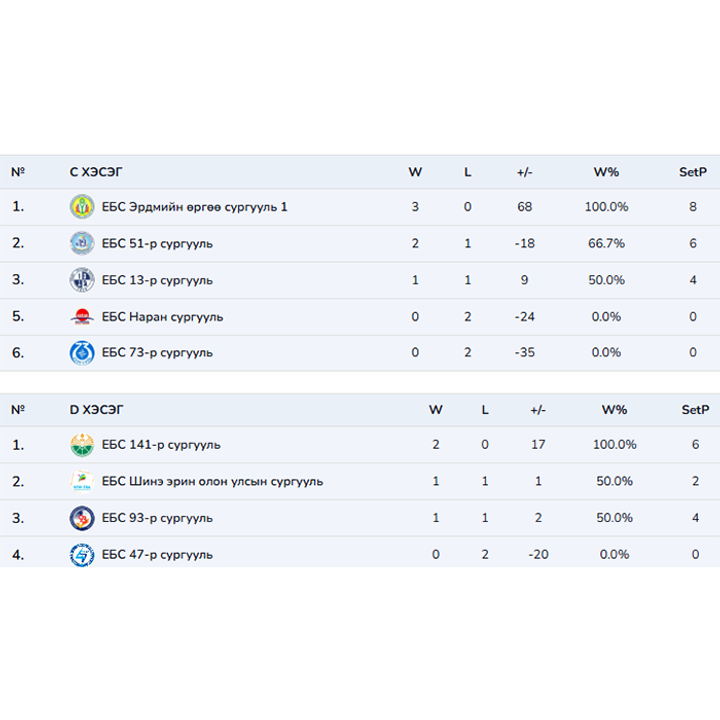
Task: Open ЕБС 141-р сургууль team link
Action: (x=161, y=445)
